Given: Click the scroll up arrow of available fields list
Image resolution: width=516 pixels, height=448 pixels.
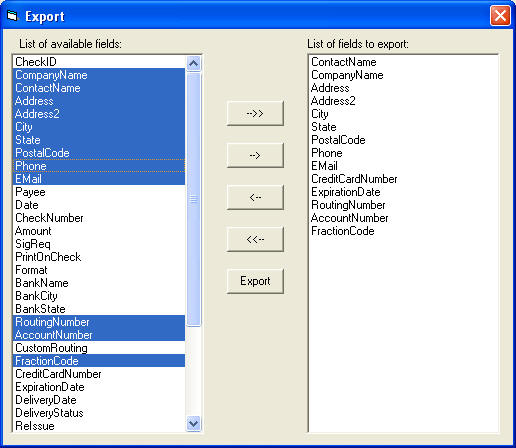Looking at the screenshot, I should point(194,63).
